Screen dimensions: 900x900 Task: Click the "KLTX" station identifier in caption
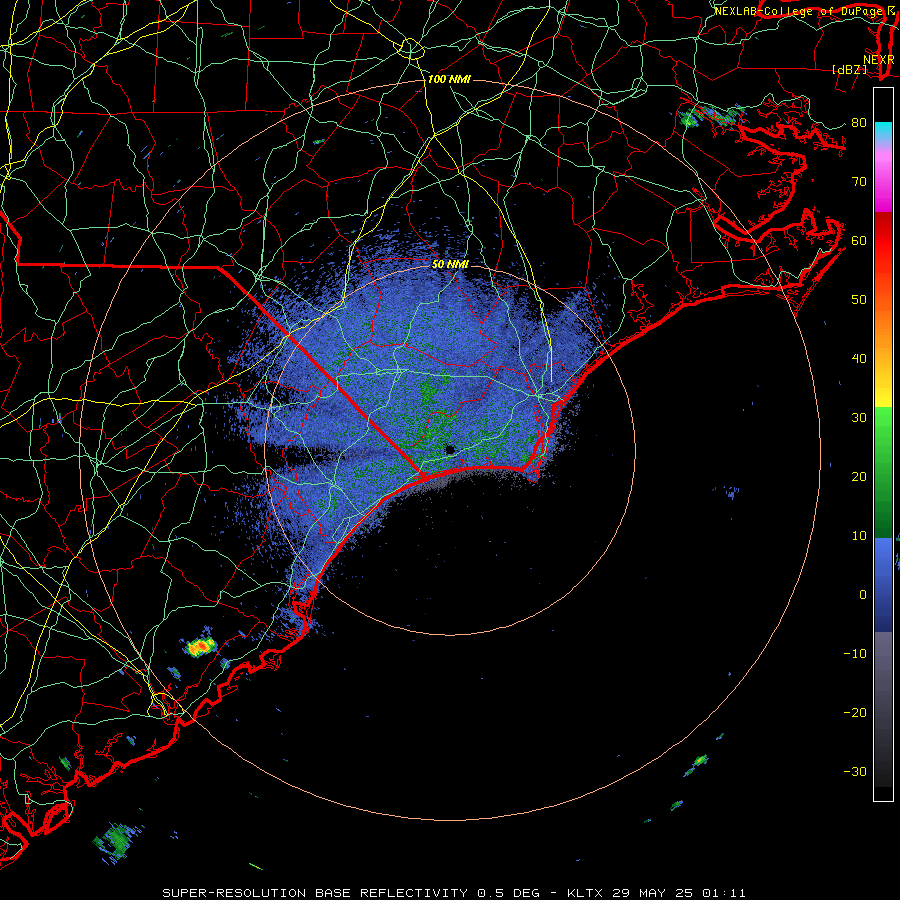(585, 893)
